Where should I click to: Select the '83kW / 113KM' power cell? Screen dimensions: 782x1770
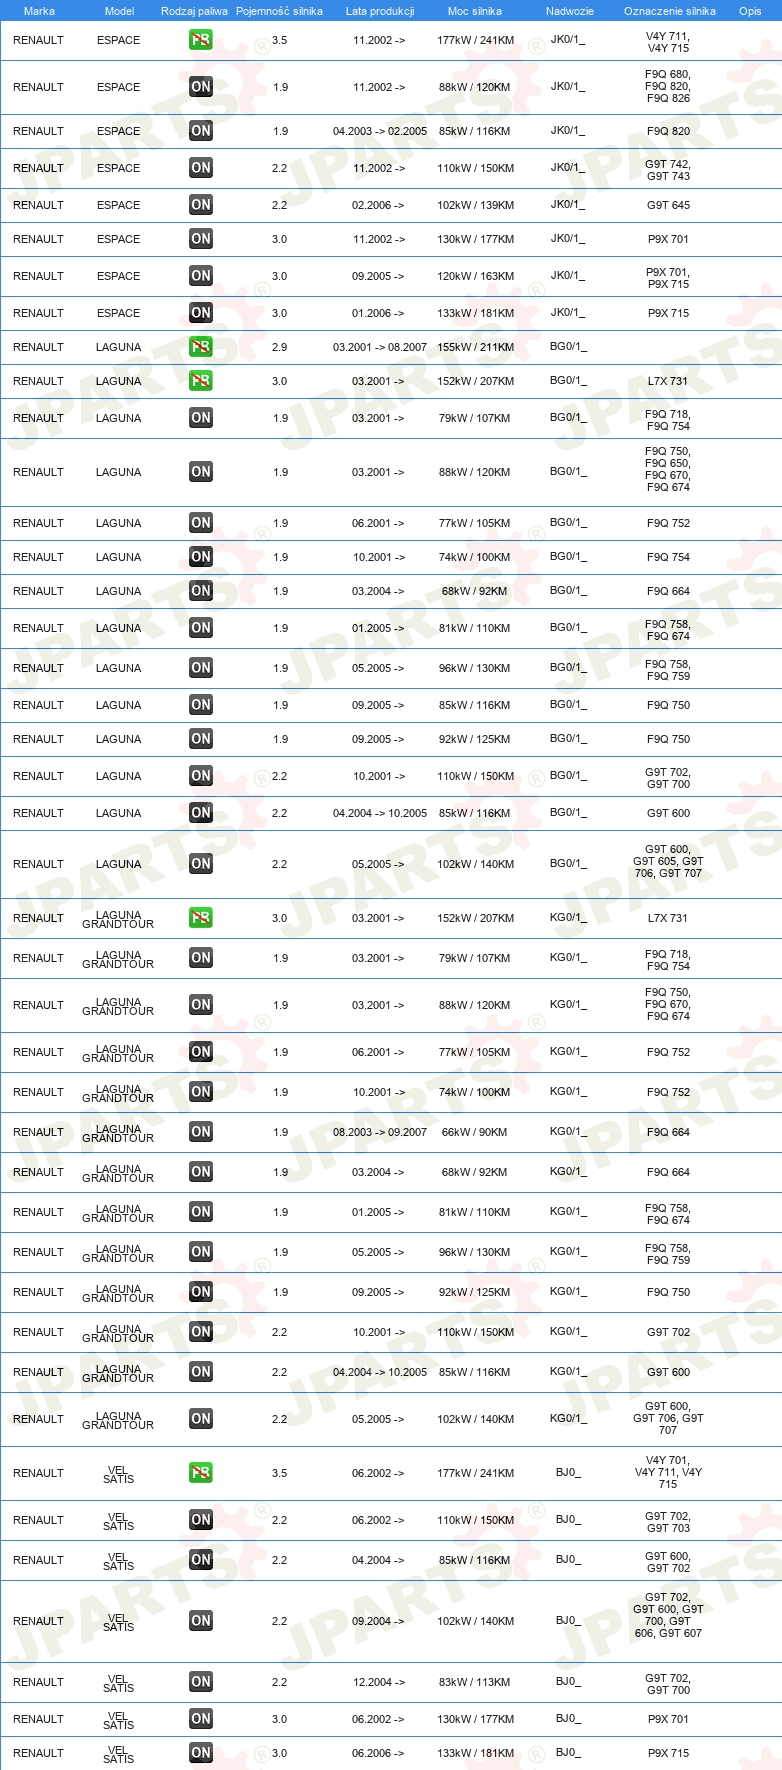pyautogui.click(x=475, y=1682)
